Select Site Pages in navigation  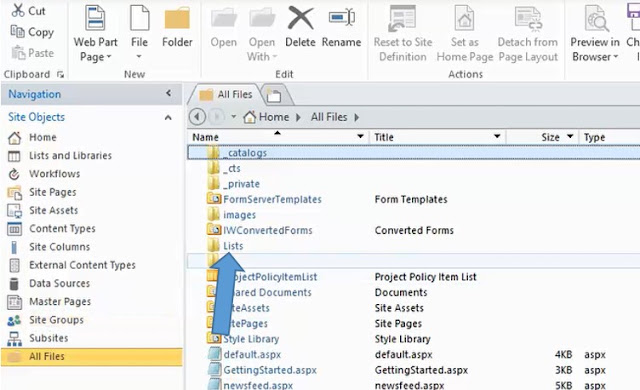pyautogui.click(x=53, y=192)
